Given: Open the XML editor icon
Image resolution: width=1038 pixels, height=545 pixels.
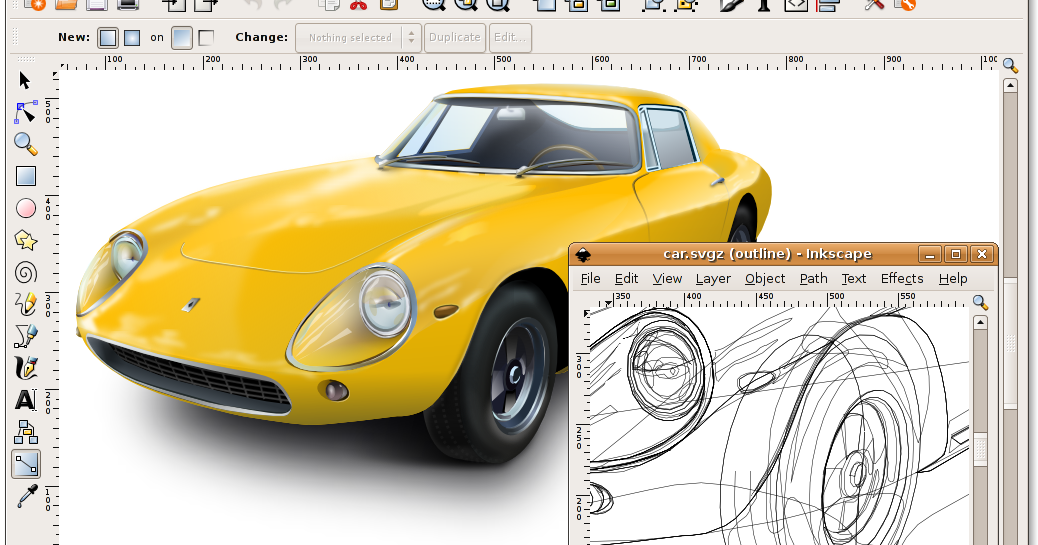Looking at the screenshot, I should point(796,5).
